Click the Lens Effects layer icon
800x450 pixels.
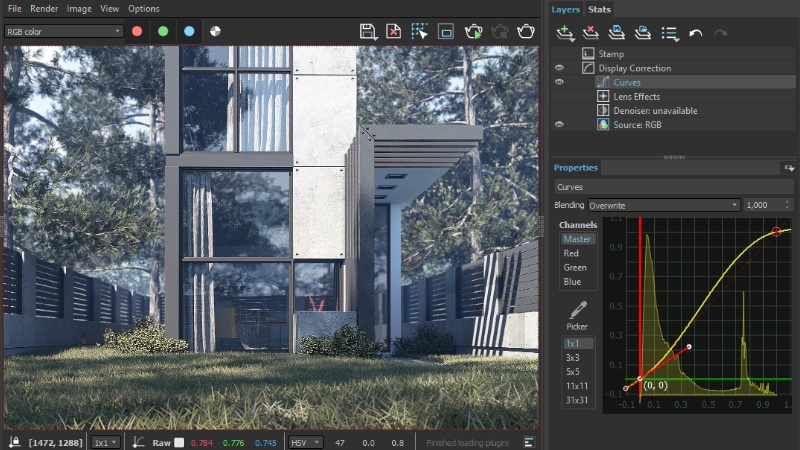pos(603,96)
